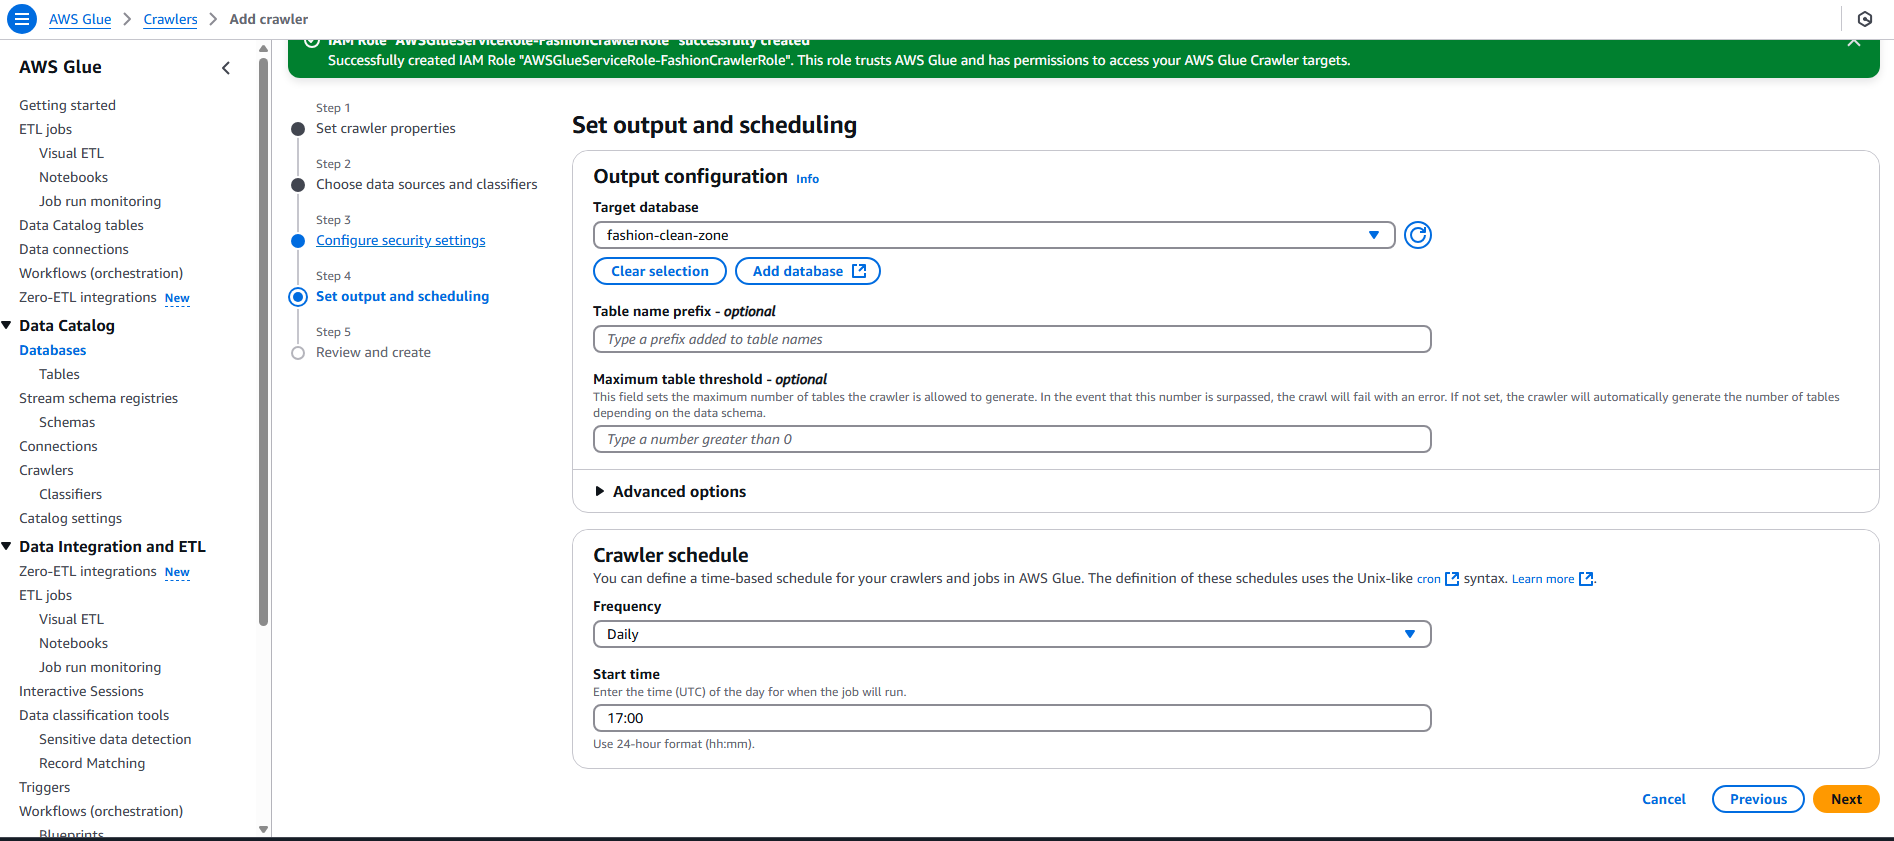Open Data Catalog tables sidebar item

pyautogui.click(x=81, y=225)
